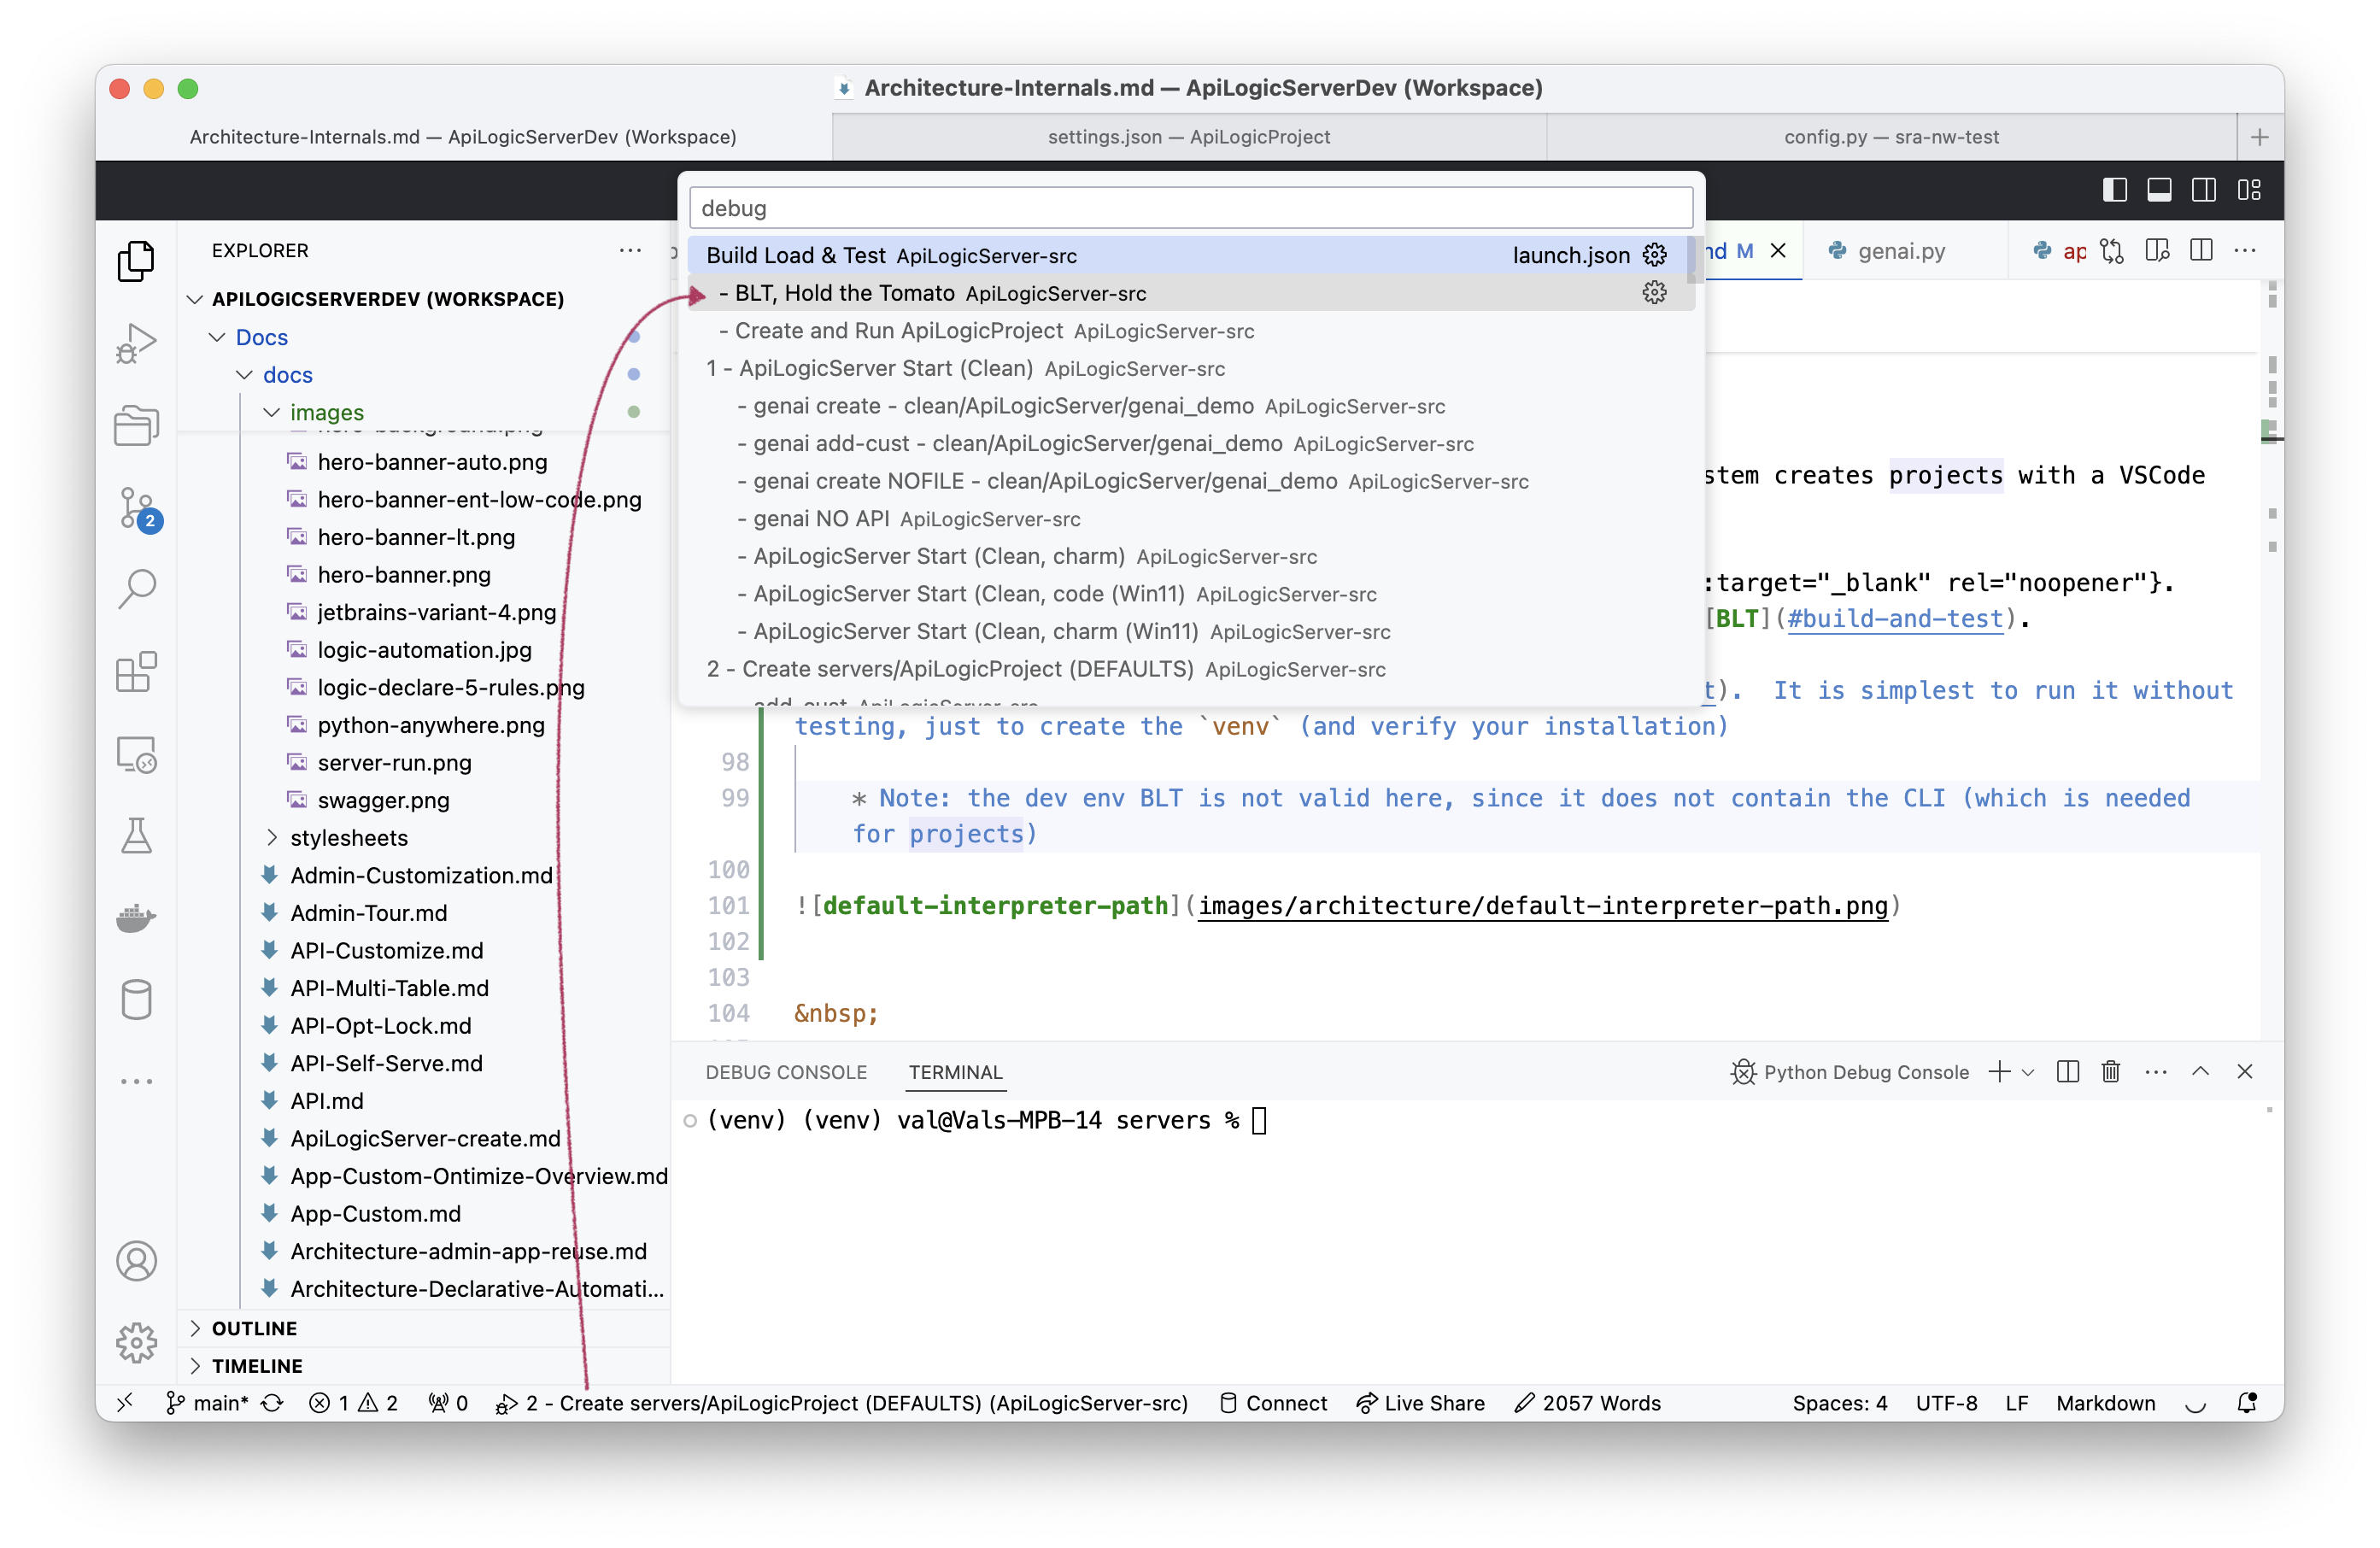Create a new terminal with plus icon
Image resolution: width=2380 pixels, height=1548 pixels.
2000,1071
